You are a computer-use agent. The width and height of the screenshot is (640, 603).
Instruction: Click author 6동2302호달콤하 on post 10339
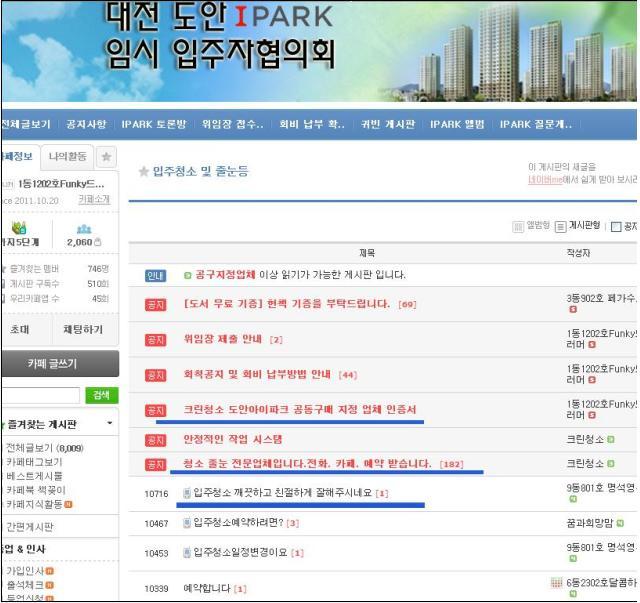click(x=601, y=583)
